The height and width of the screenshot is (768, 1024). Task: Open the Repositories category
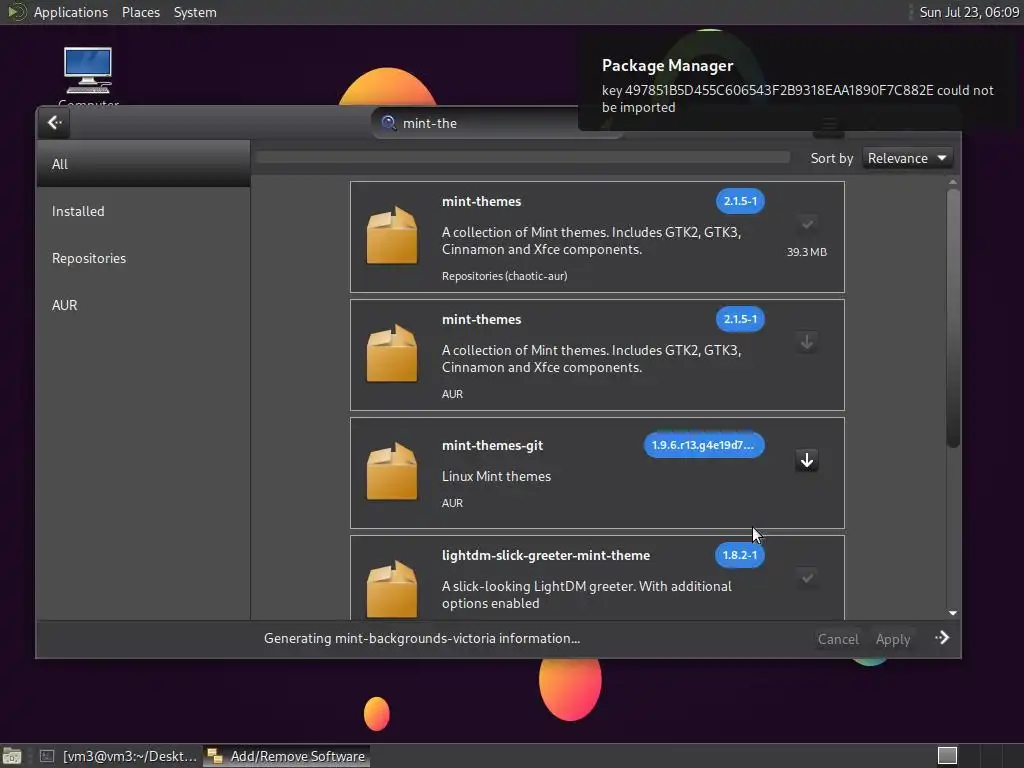pos(143,258)
